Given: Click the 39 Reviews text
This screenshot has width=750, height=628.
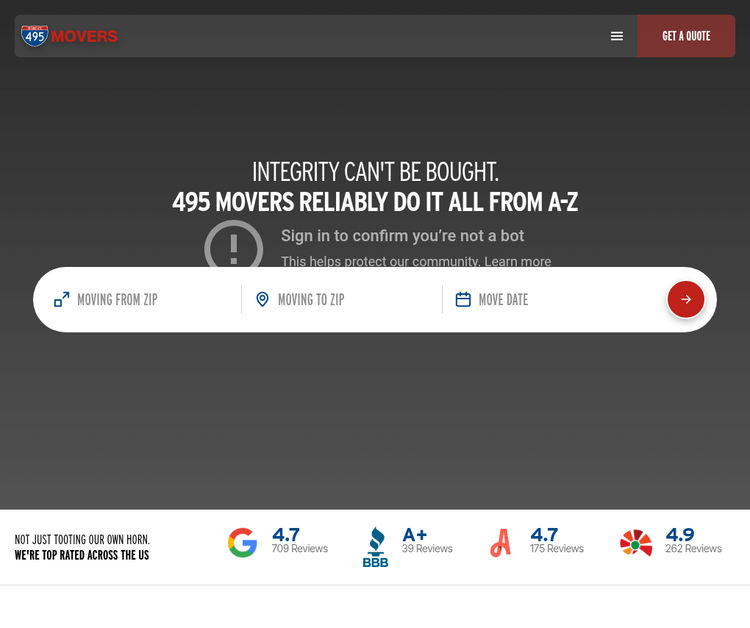Looking at the screenshot, I should (427, 549).
